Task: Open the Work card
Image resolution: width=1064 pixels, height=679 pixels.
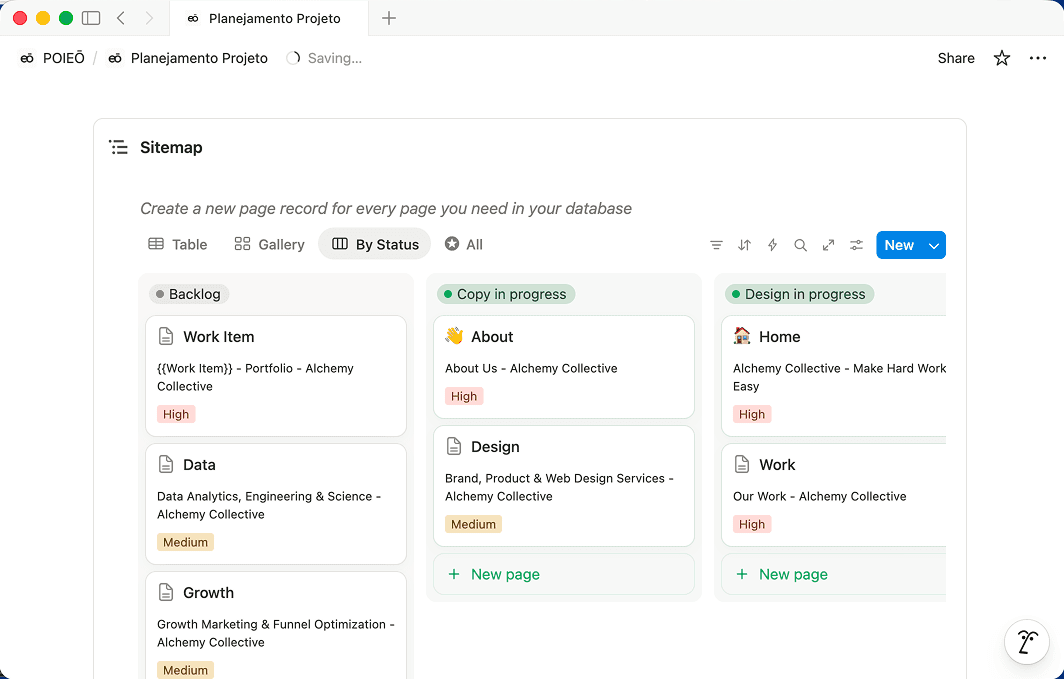Action: [x=834, y=495]
